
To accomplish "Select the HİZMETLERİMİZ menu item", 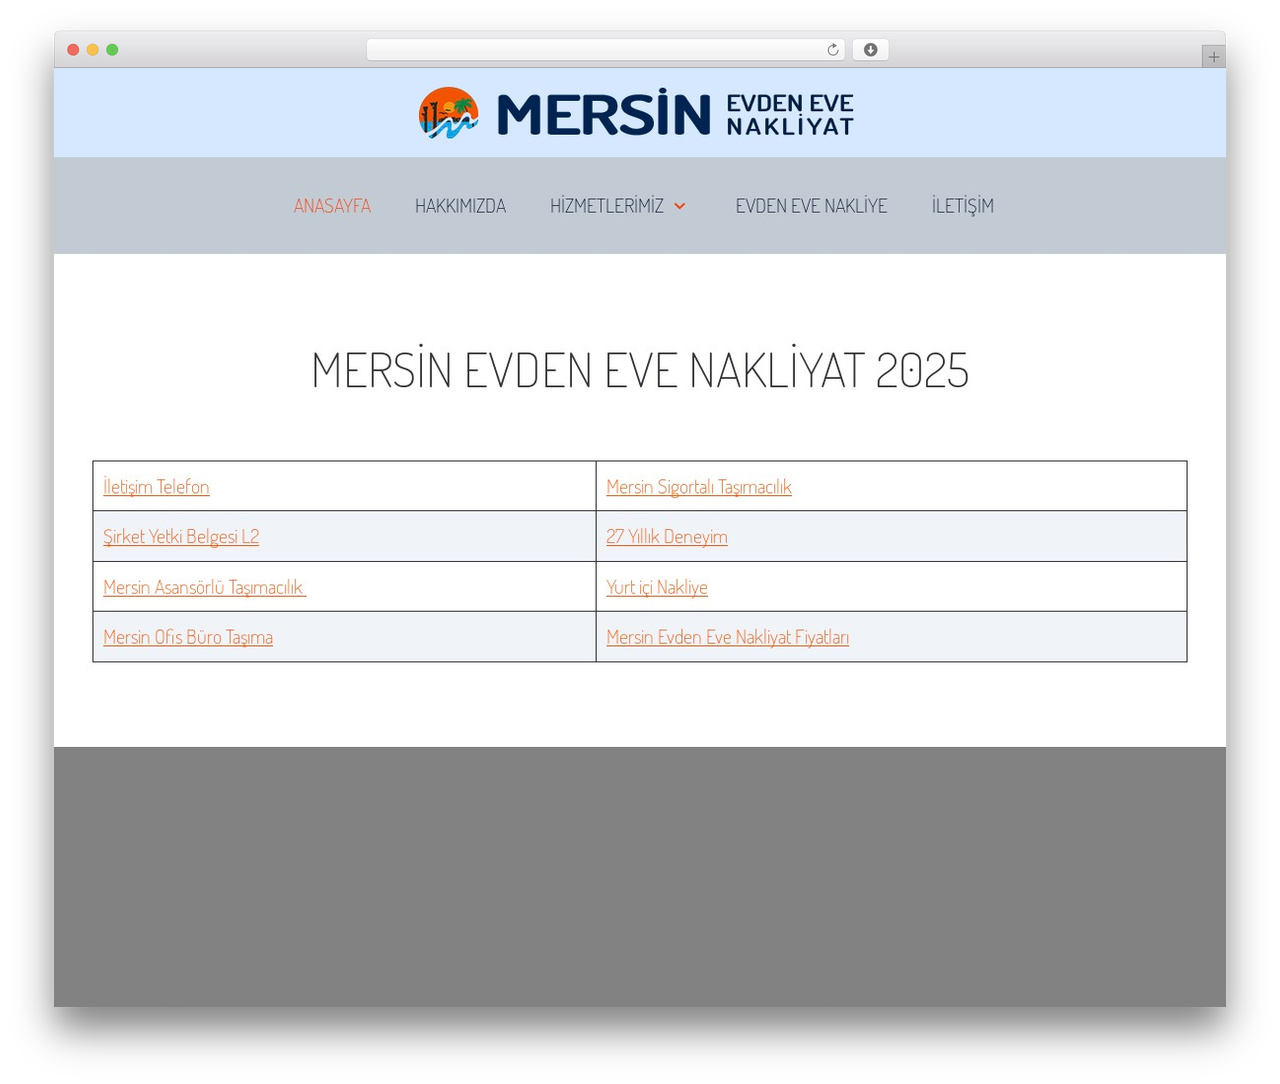I will tap(607, 206).
